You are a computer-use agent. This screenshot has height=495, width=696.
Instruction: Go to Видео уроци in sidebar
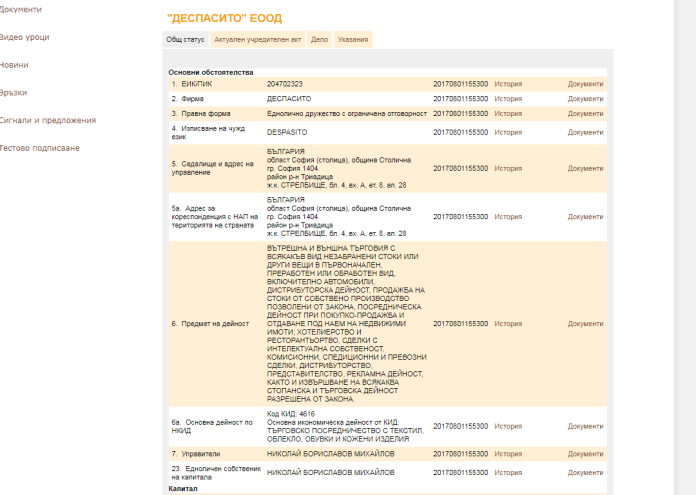(x=25, y=37)
